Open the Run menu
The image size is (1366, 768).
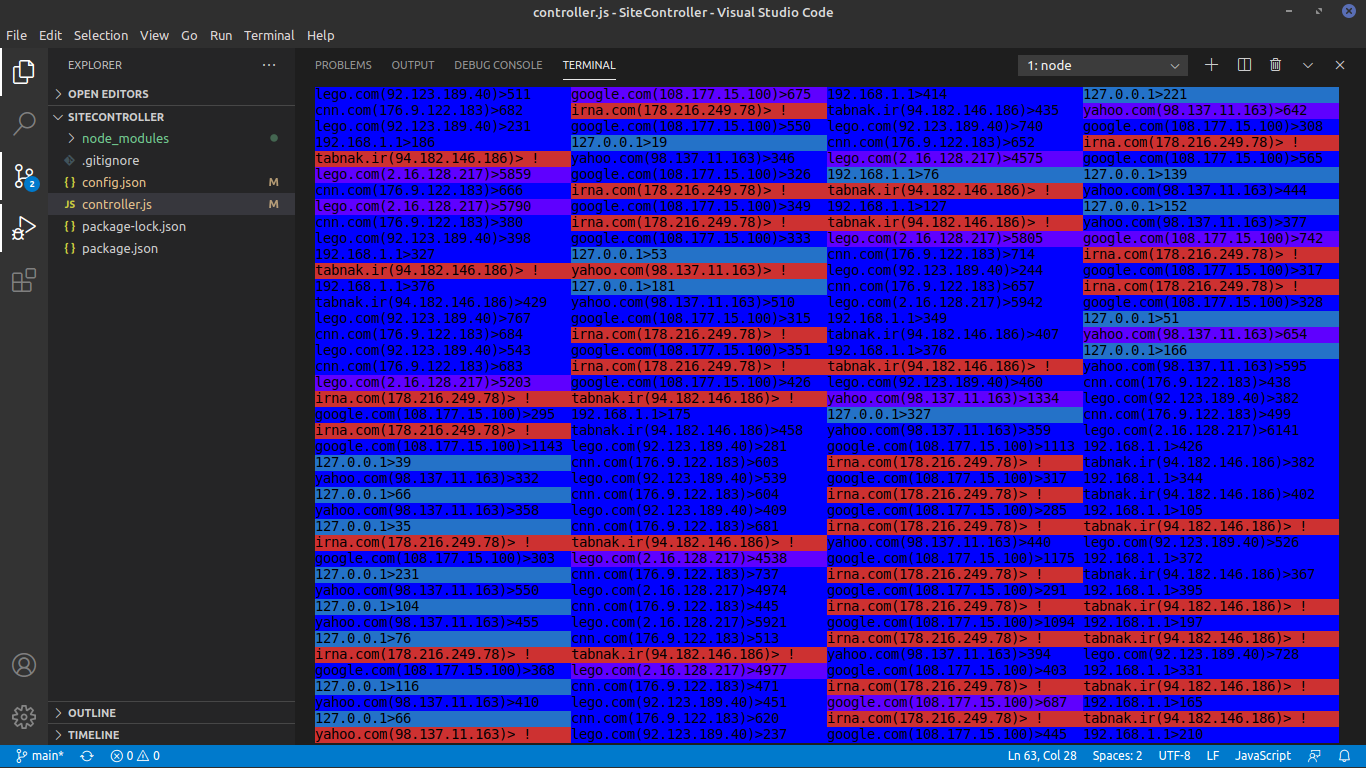pos(221,35)
